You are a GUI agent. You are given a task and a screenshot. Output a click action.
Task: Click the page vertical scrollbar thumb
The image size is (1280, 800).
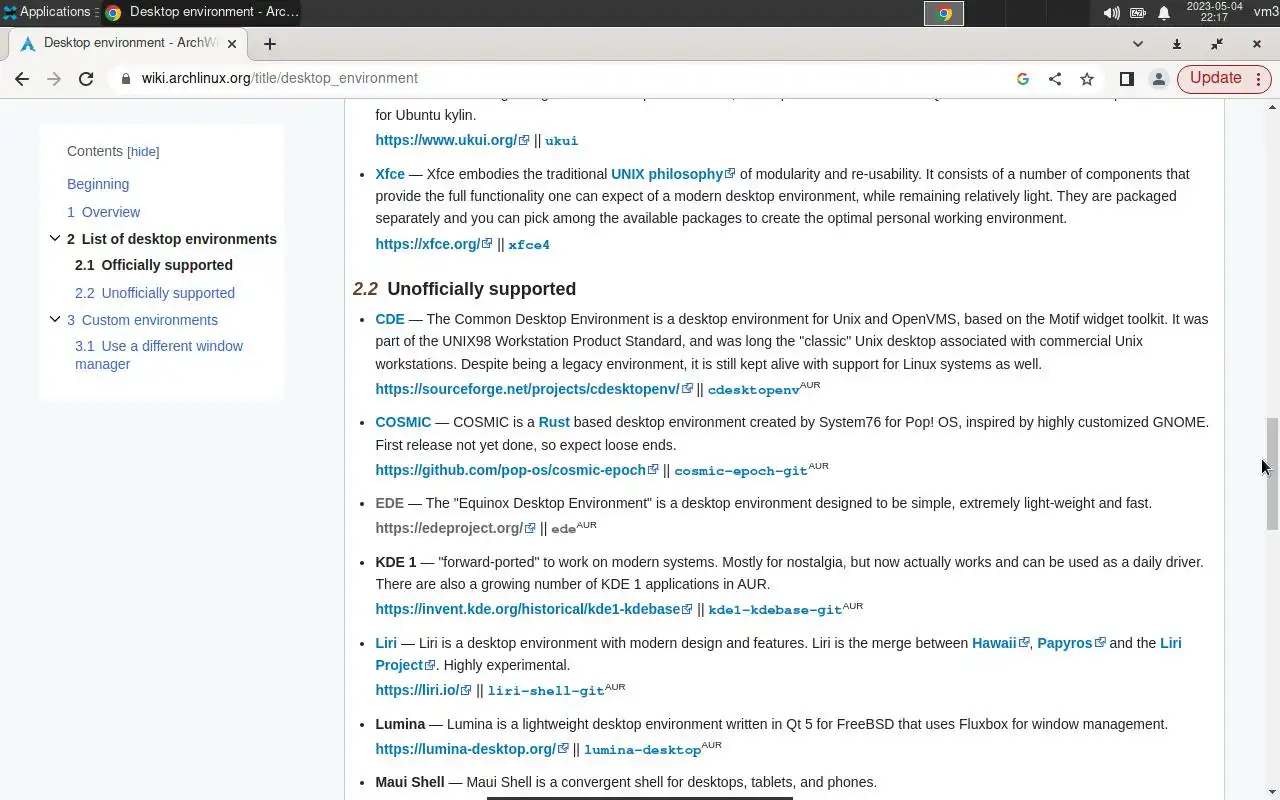coord(1272,474)
